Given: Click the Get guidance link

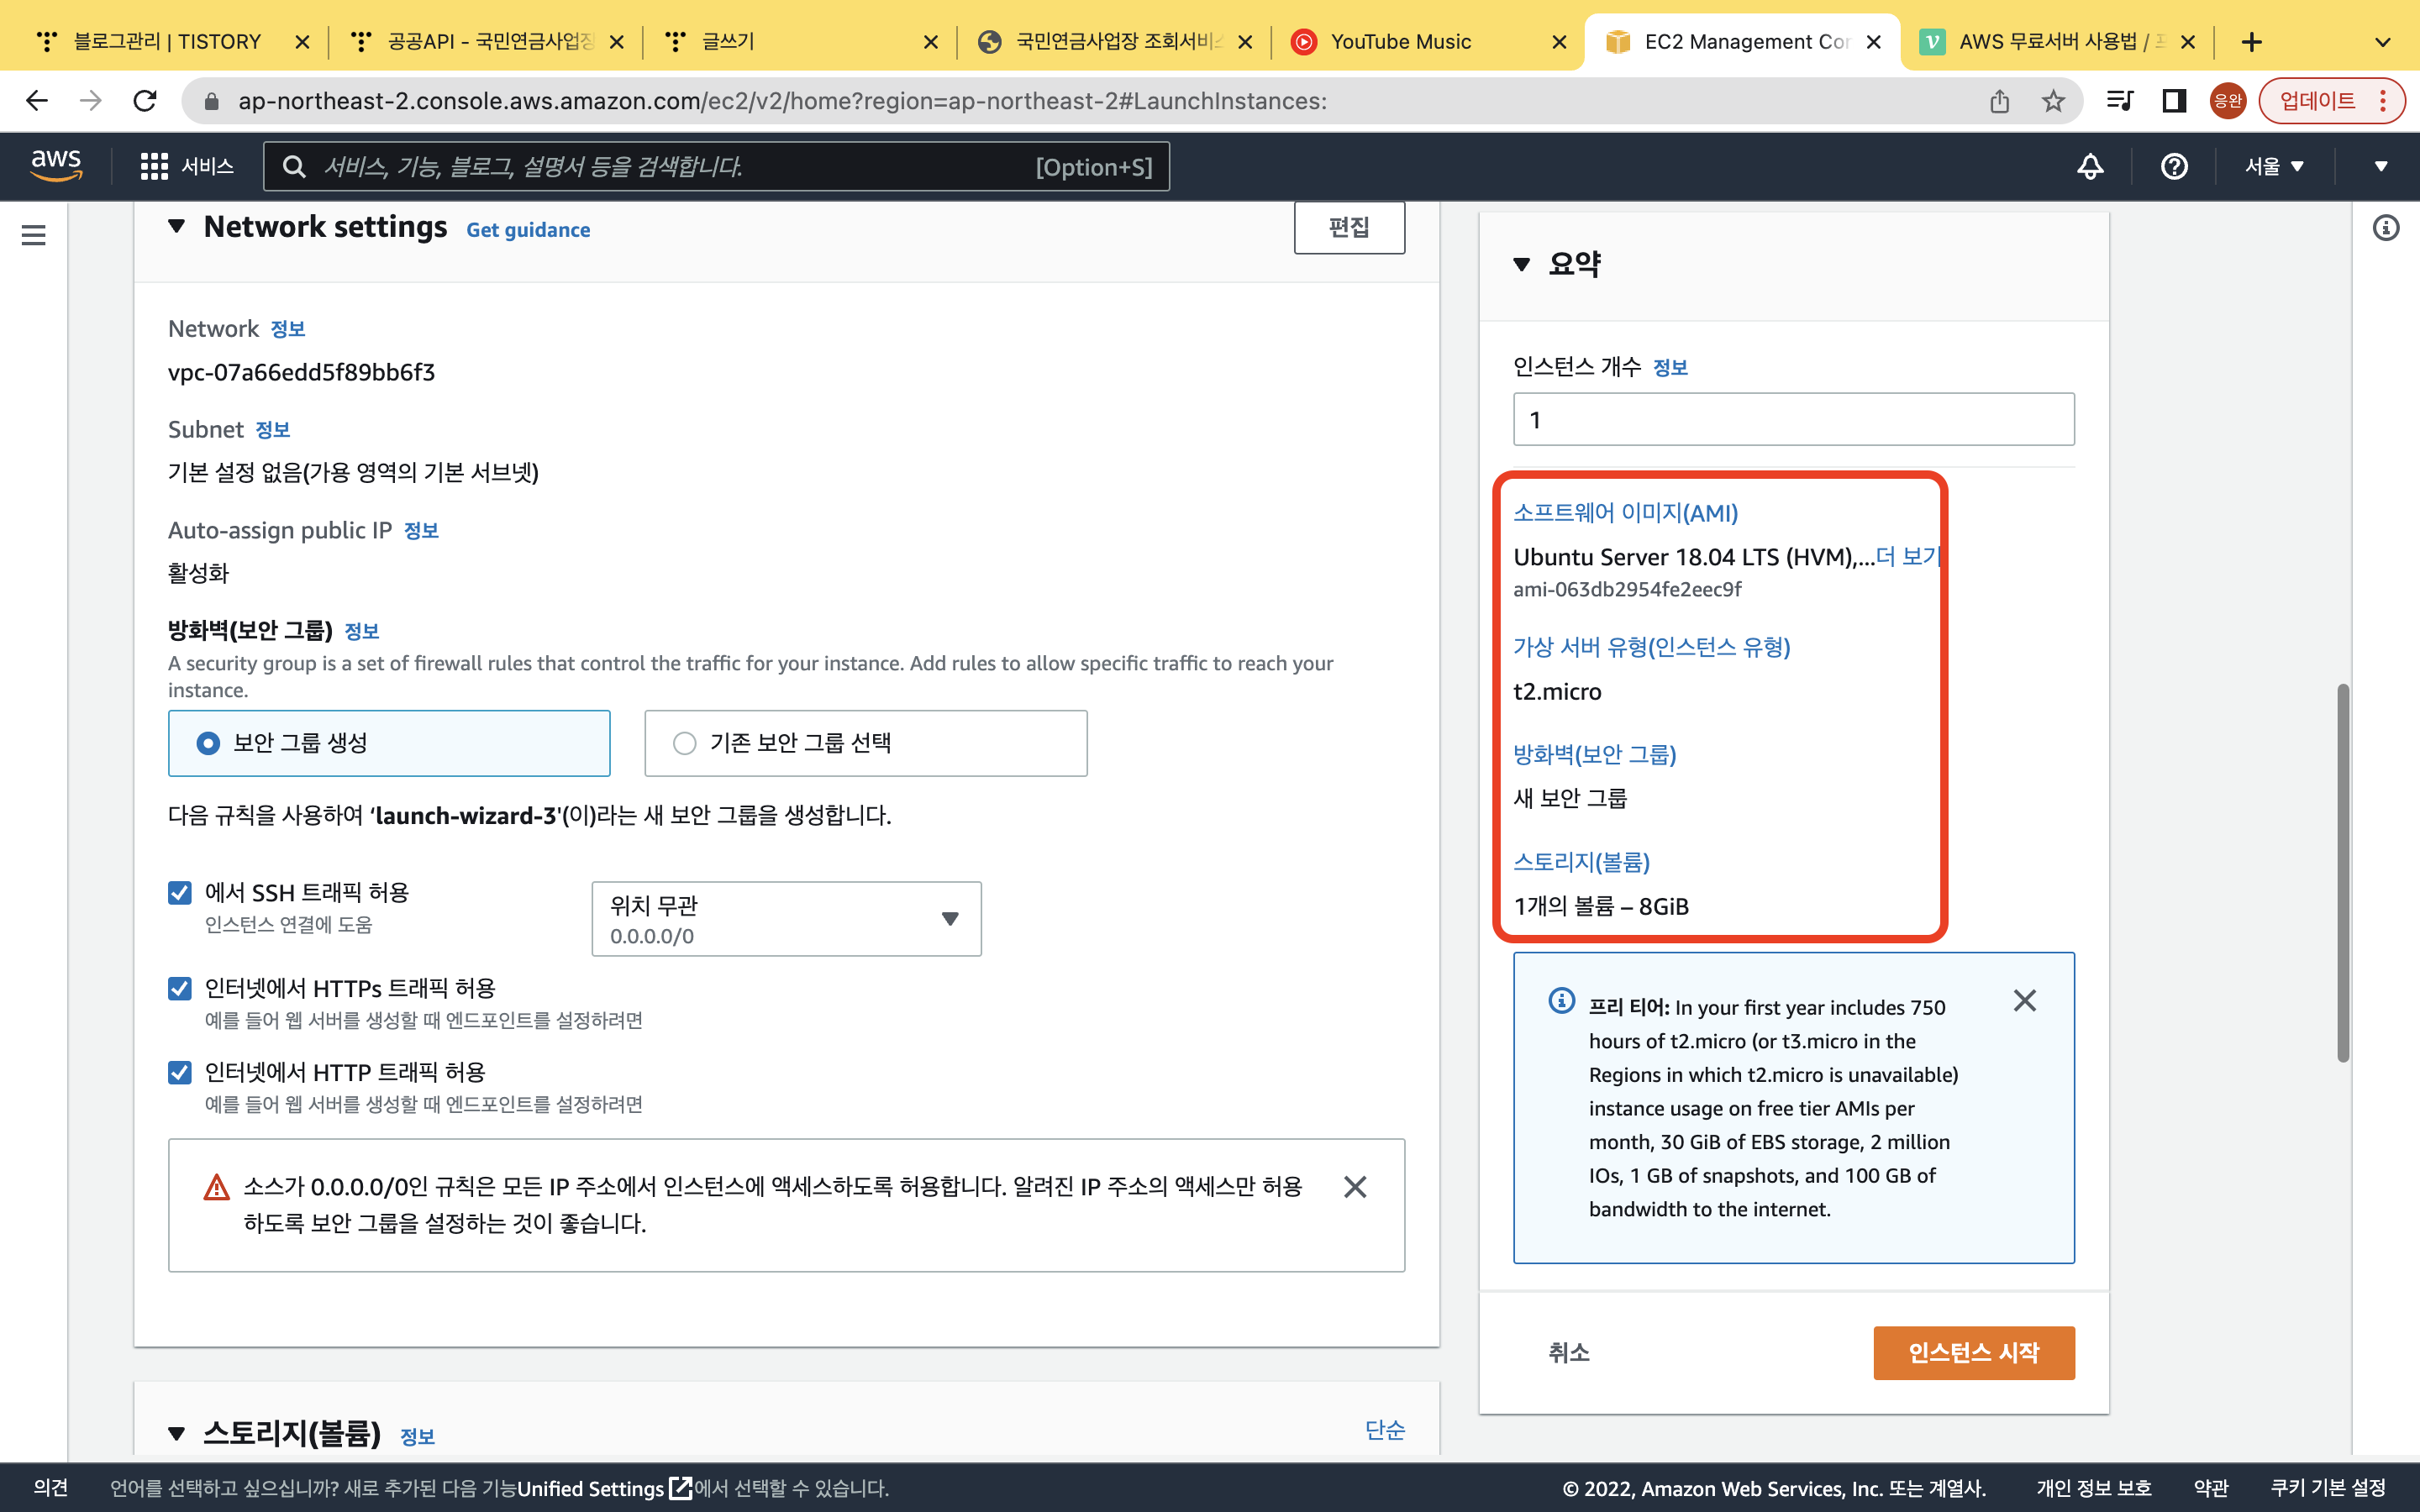Looking at the screenshot, I should click(x=528, y=230).
